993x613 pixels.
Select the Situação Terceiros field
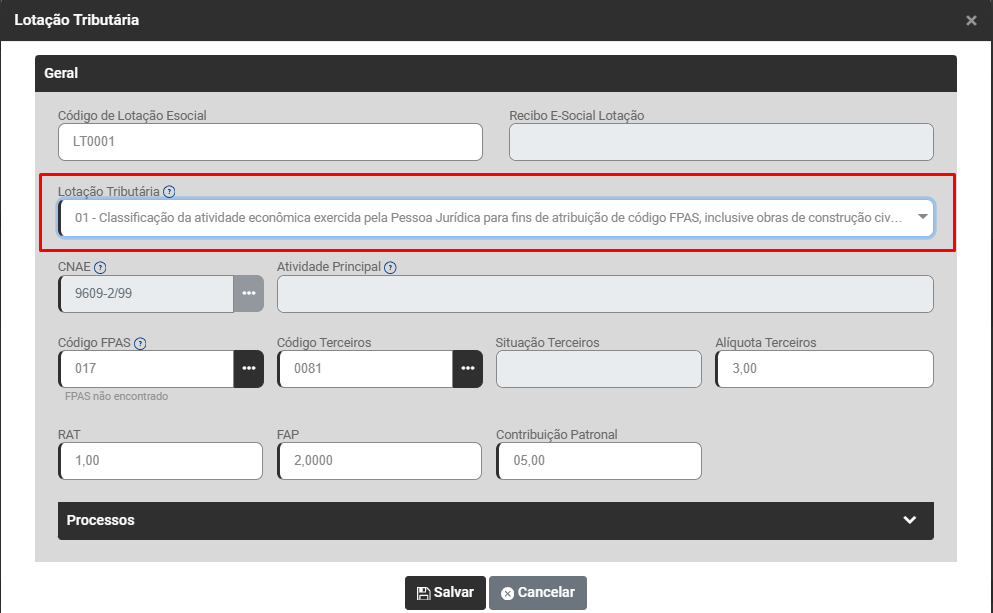(598, 369)
